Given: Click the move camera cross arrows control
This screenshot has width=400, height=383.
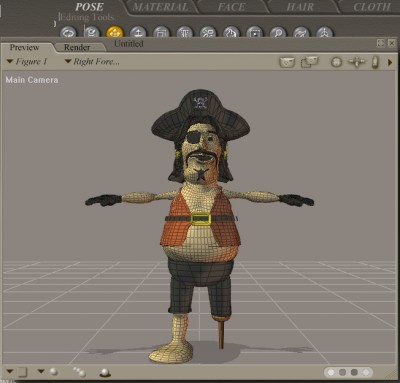Looking at the screenshot, I should tap(357, 62).
